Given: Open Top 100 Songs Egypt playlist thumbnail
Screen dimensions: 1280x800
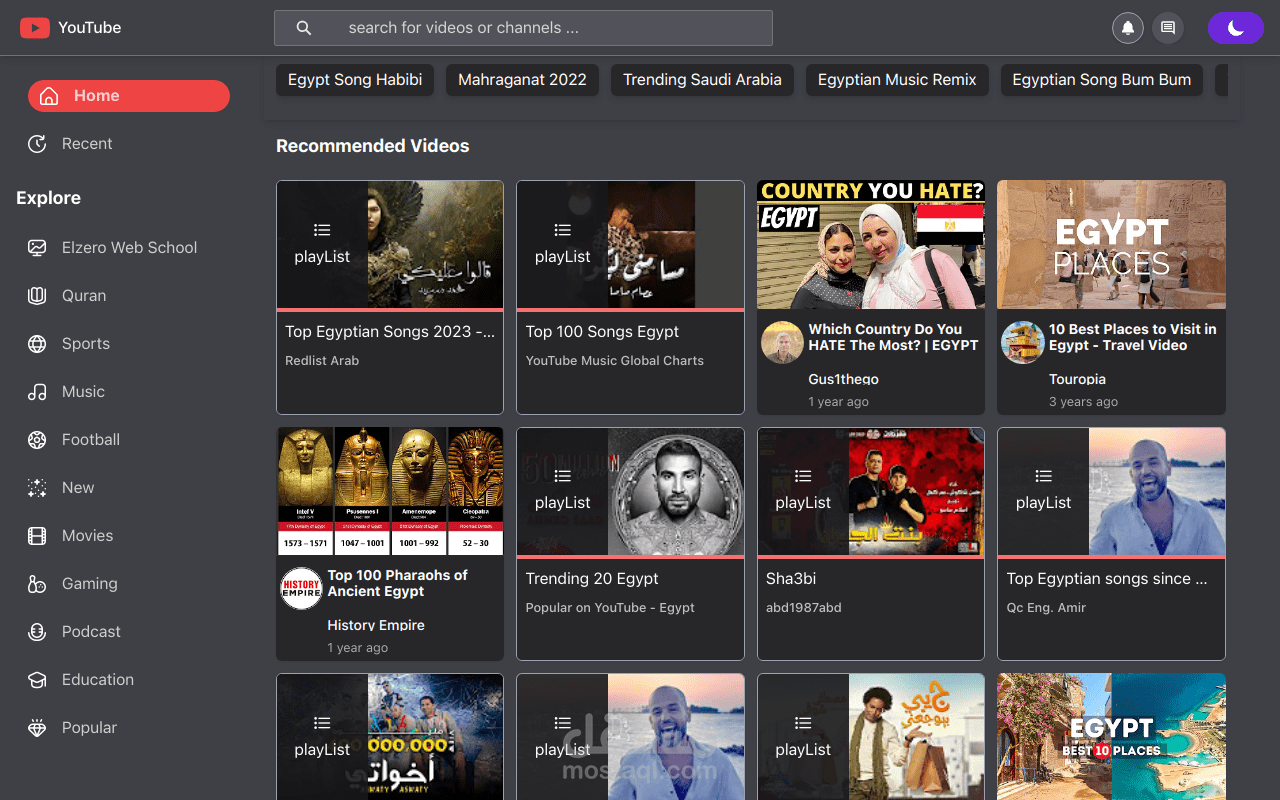Looking at the screenshot, I should [630, 244].
